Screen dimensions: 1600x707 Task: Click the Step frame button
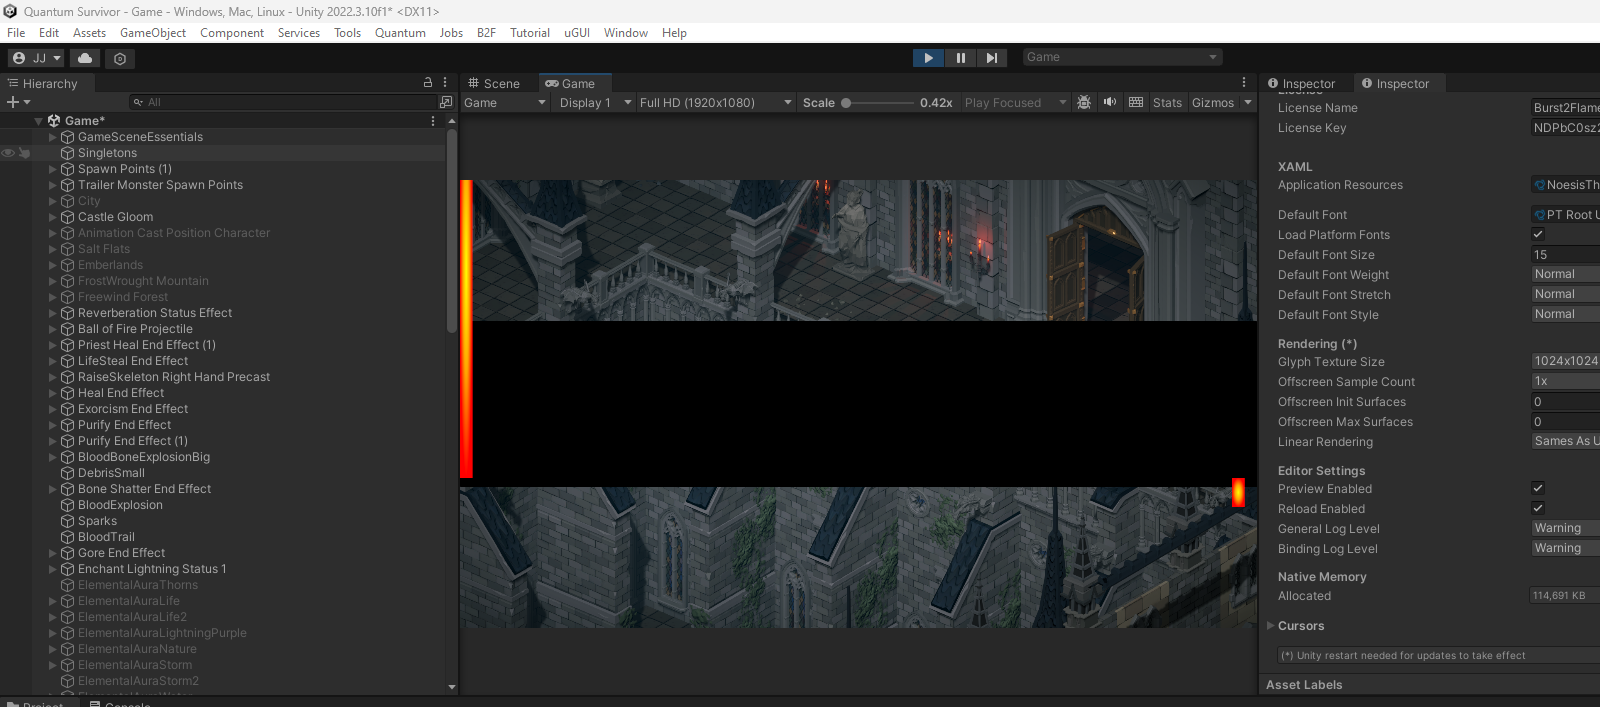[991, 58]
